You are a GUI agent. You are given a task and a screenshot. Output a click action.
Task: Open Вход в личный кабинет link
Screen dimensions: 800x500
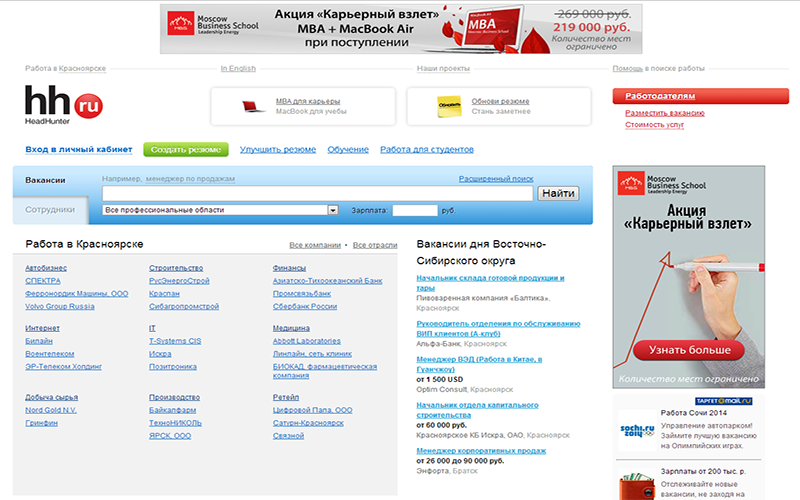coord(79,149)
